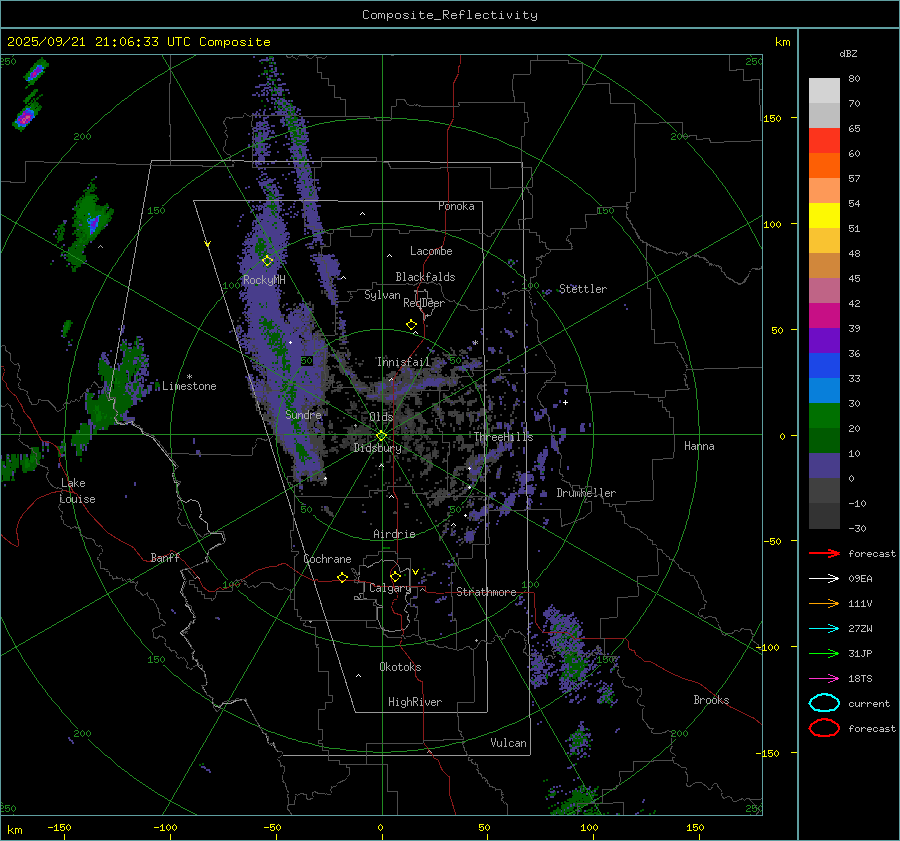Click the yellow diamond marker near Cochrane

(343, 578)
